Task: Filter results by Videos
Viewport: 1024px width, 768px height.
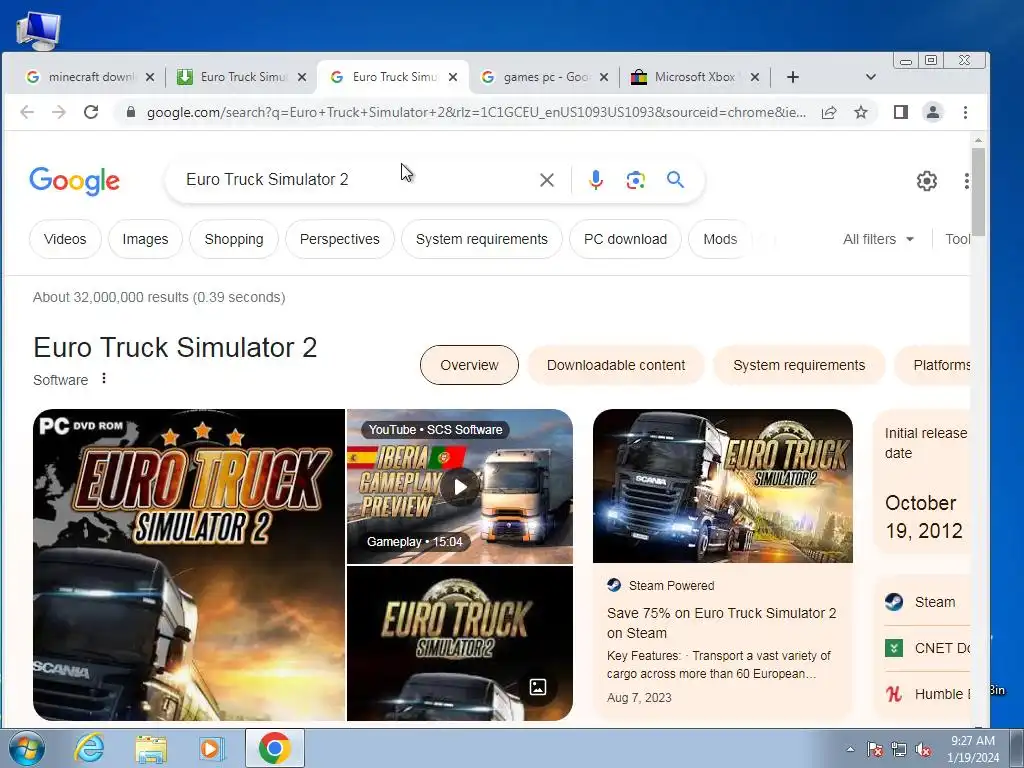Action: click(65, 239)
